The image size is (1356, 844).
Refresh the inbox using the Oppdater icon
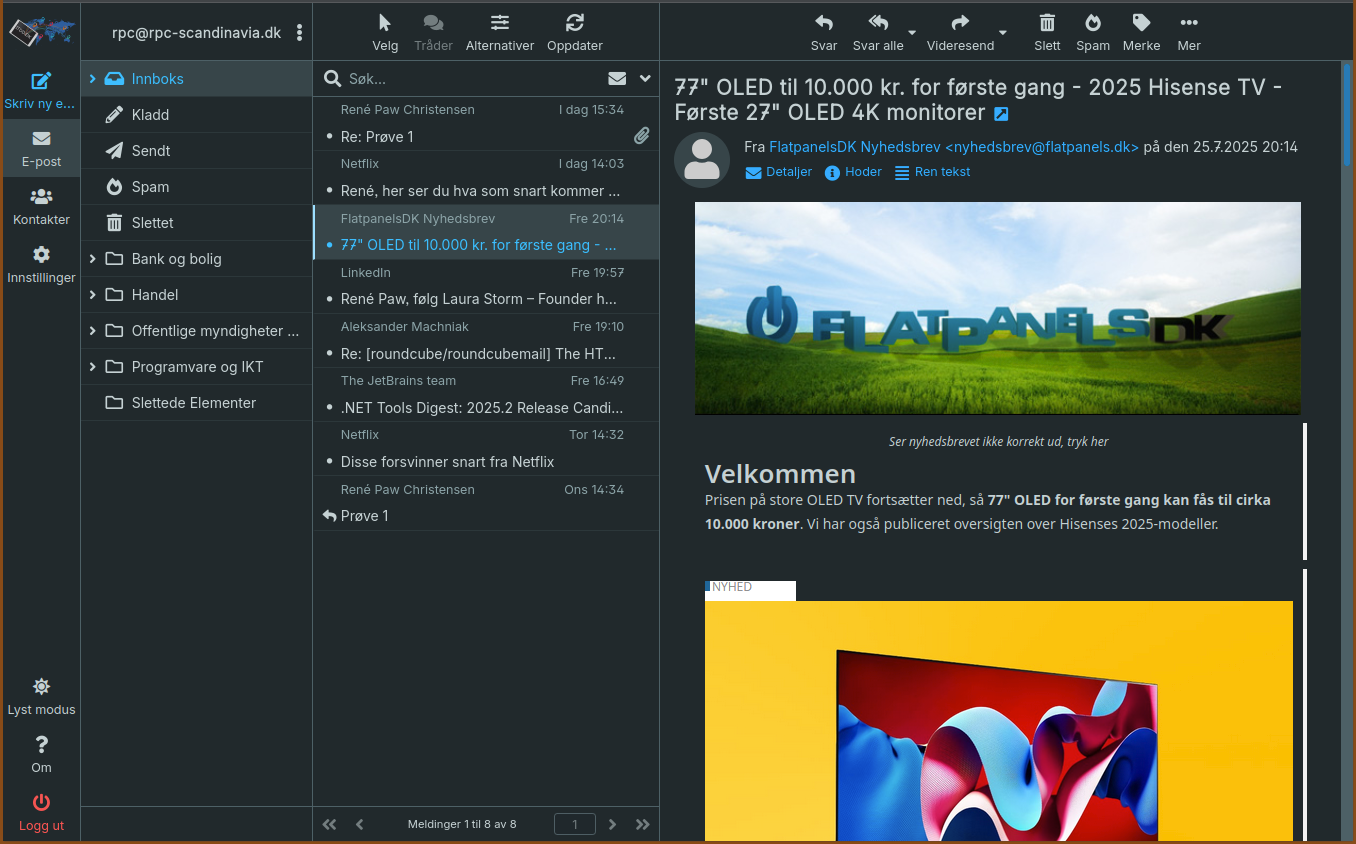click(x=574, y=31)
